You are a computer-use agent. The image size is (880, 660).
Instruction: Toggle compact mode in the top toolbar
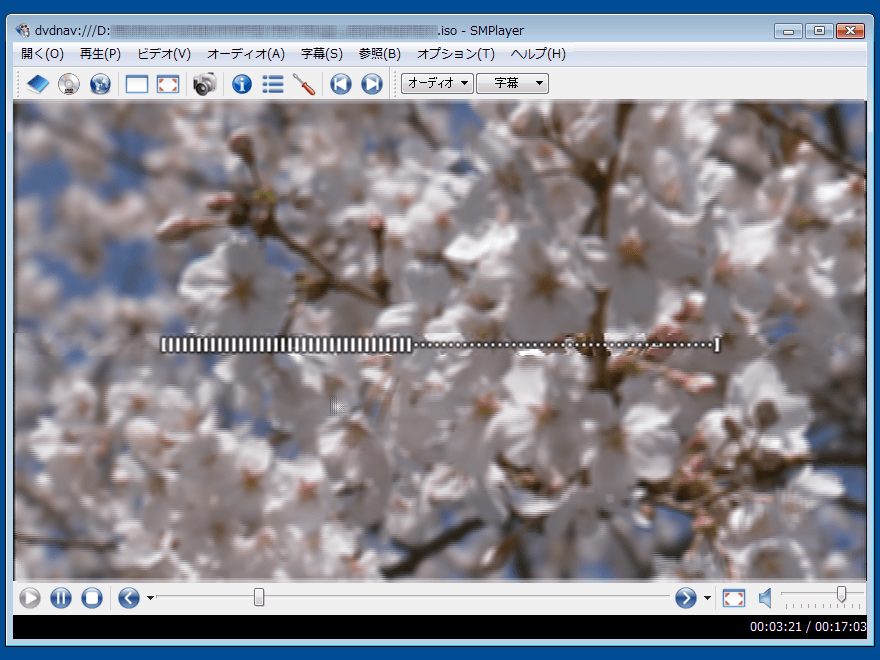pyautogui.click(x=137, y=84)
